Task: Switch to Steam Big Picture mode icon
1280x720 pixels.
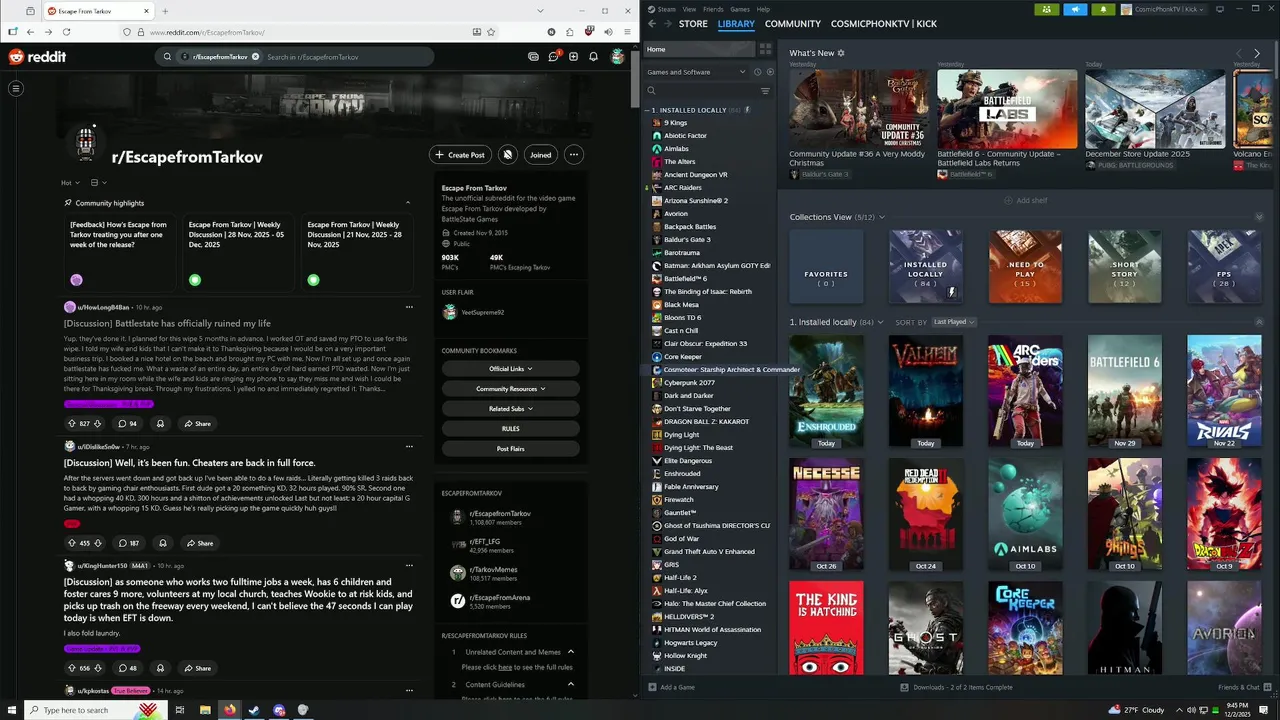Action: pyautogui.click(x=1219, y=9)
